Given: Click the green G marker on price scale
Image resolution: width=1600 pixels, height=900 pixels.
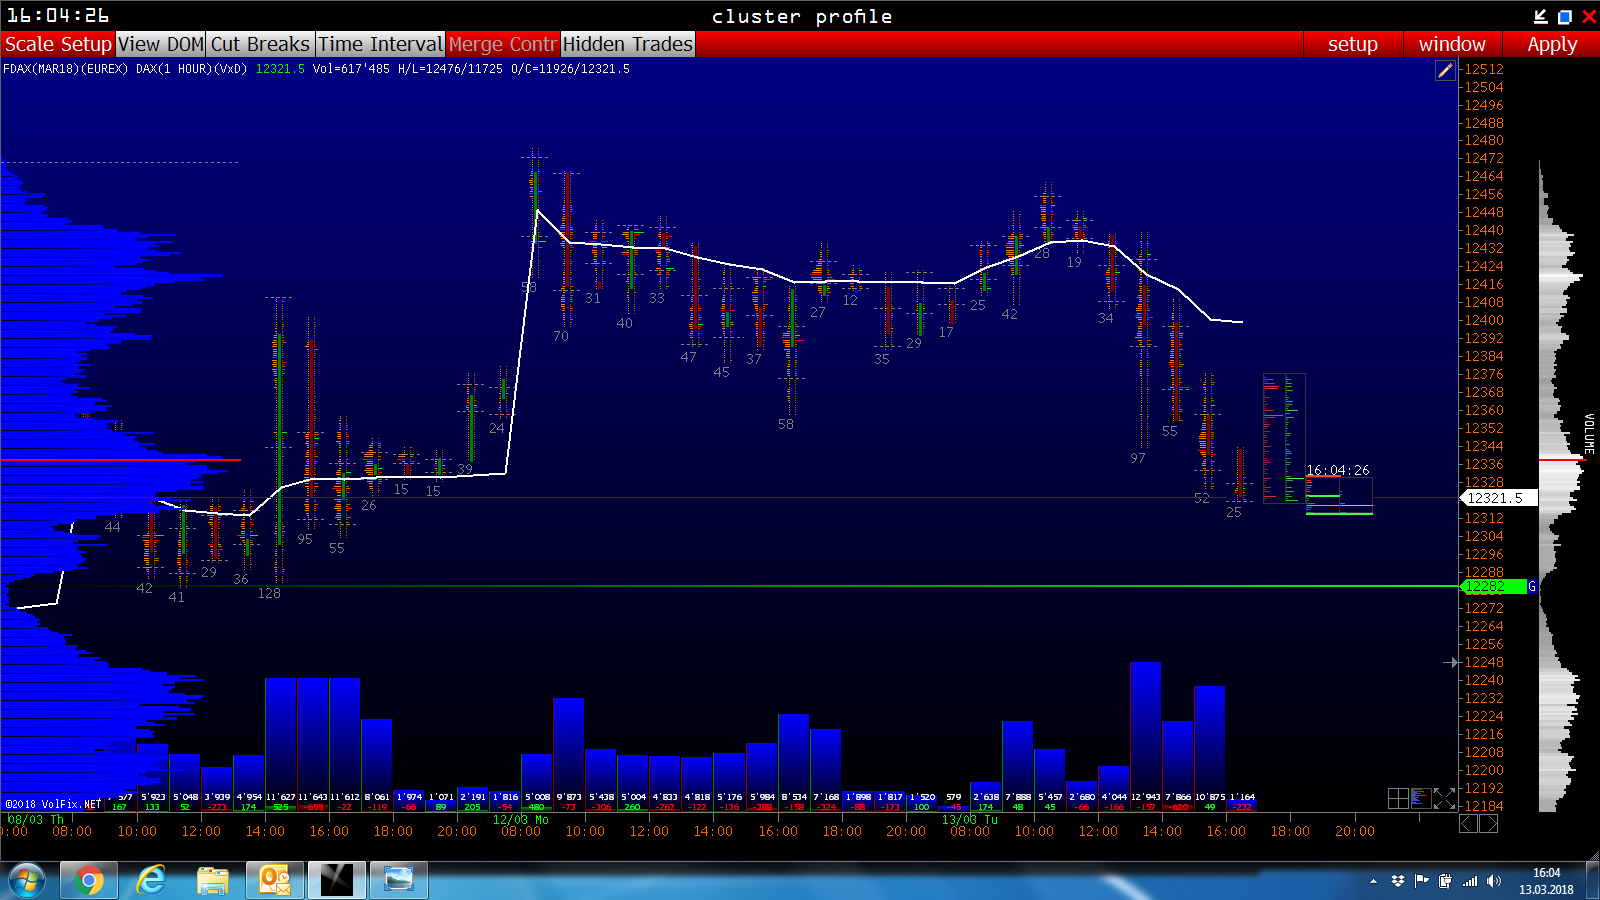Looking at the screenshot, I should pos(1531,586).
